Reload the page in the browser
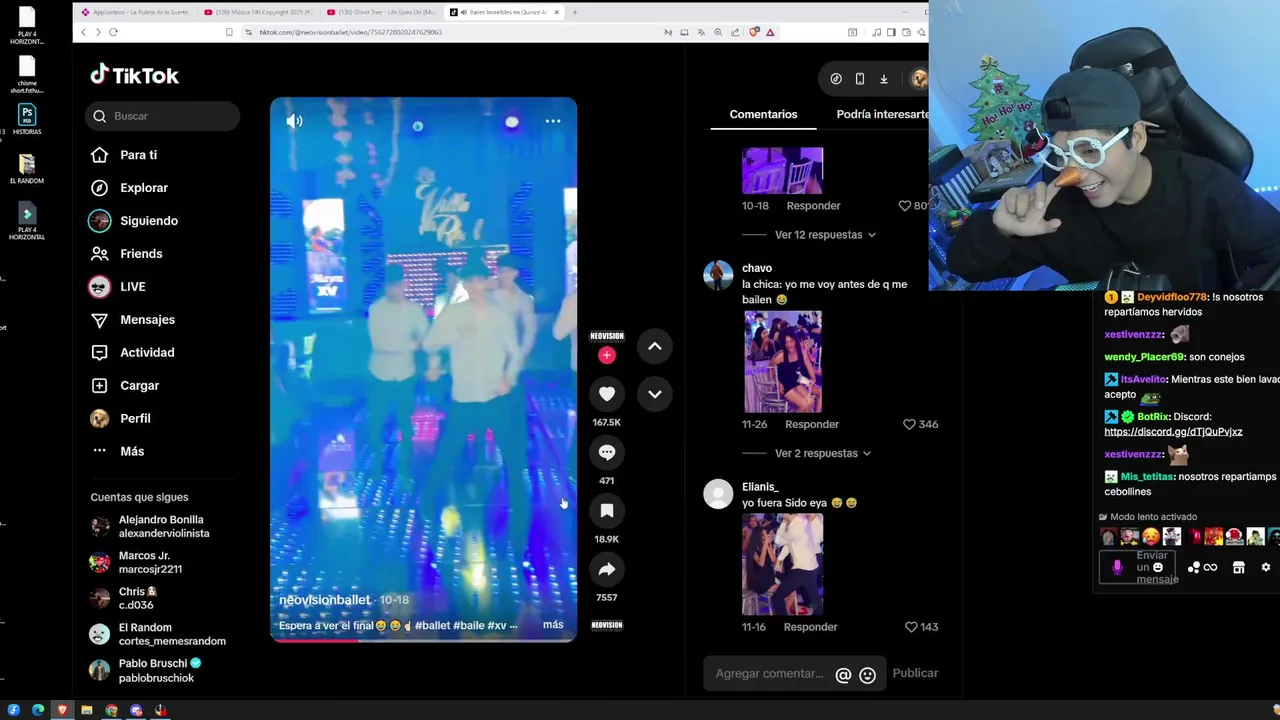Image resolution: width=1280 pixels, height=720 pixels. pyautogui.click(x=113, y=32)
